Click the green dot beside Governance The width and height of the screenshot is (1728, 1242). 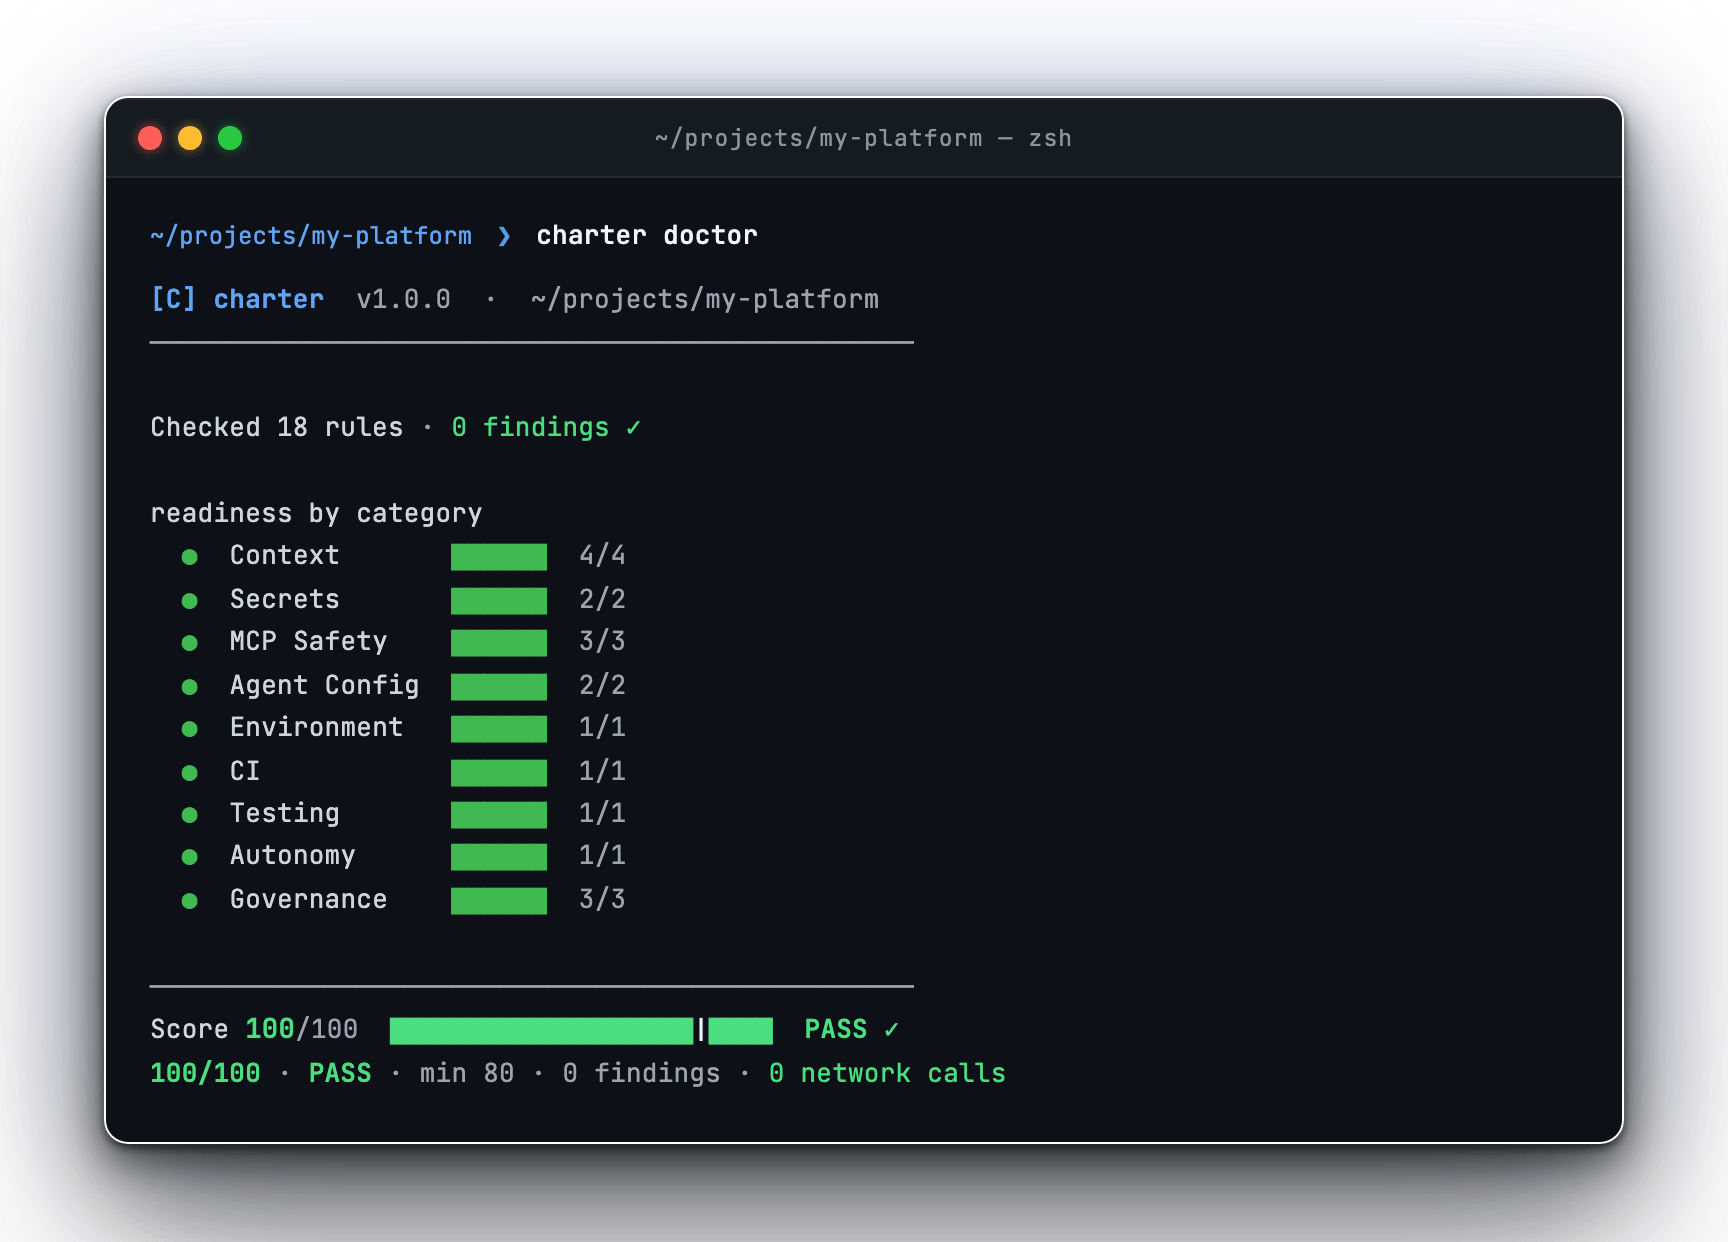[x=189, y=901]
